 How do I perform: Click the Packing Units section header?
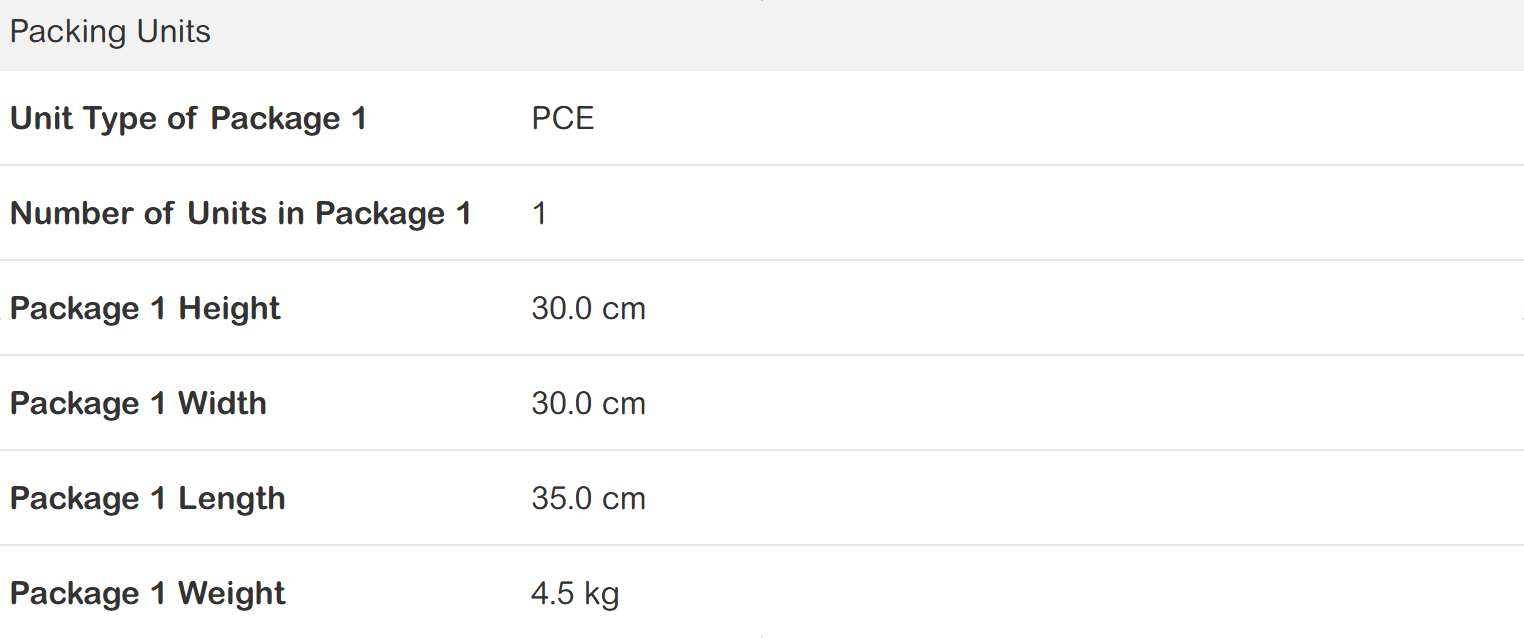110,32
